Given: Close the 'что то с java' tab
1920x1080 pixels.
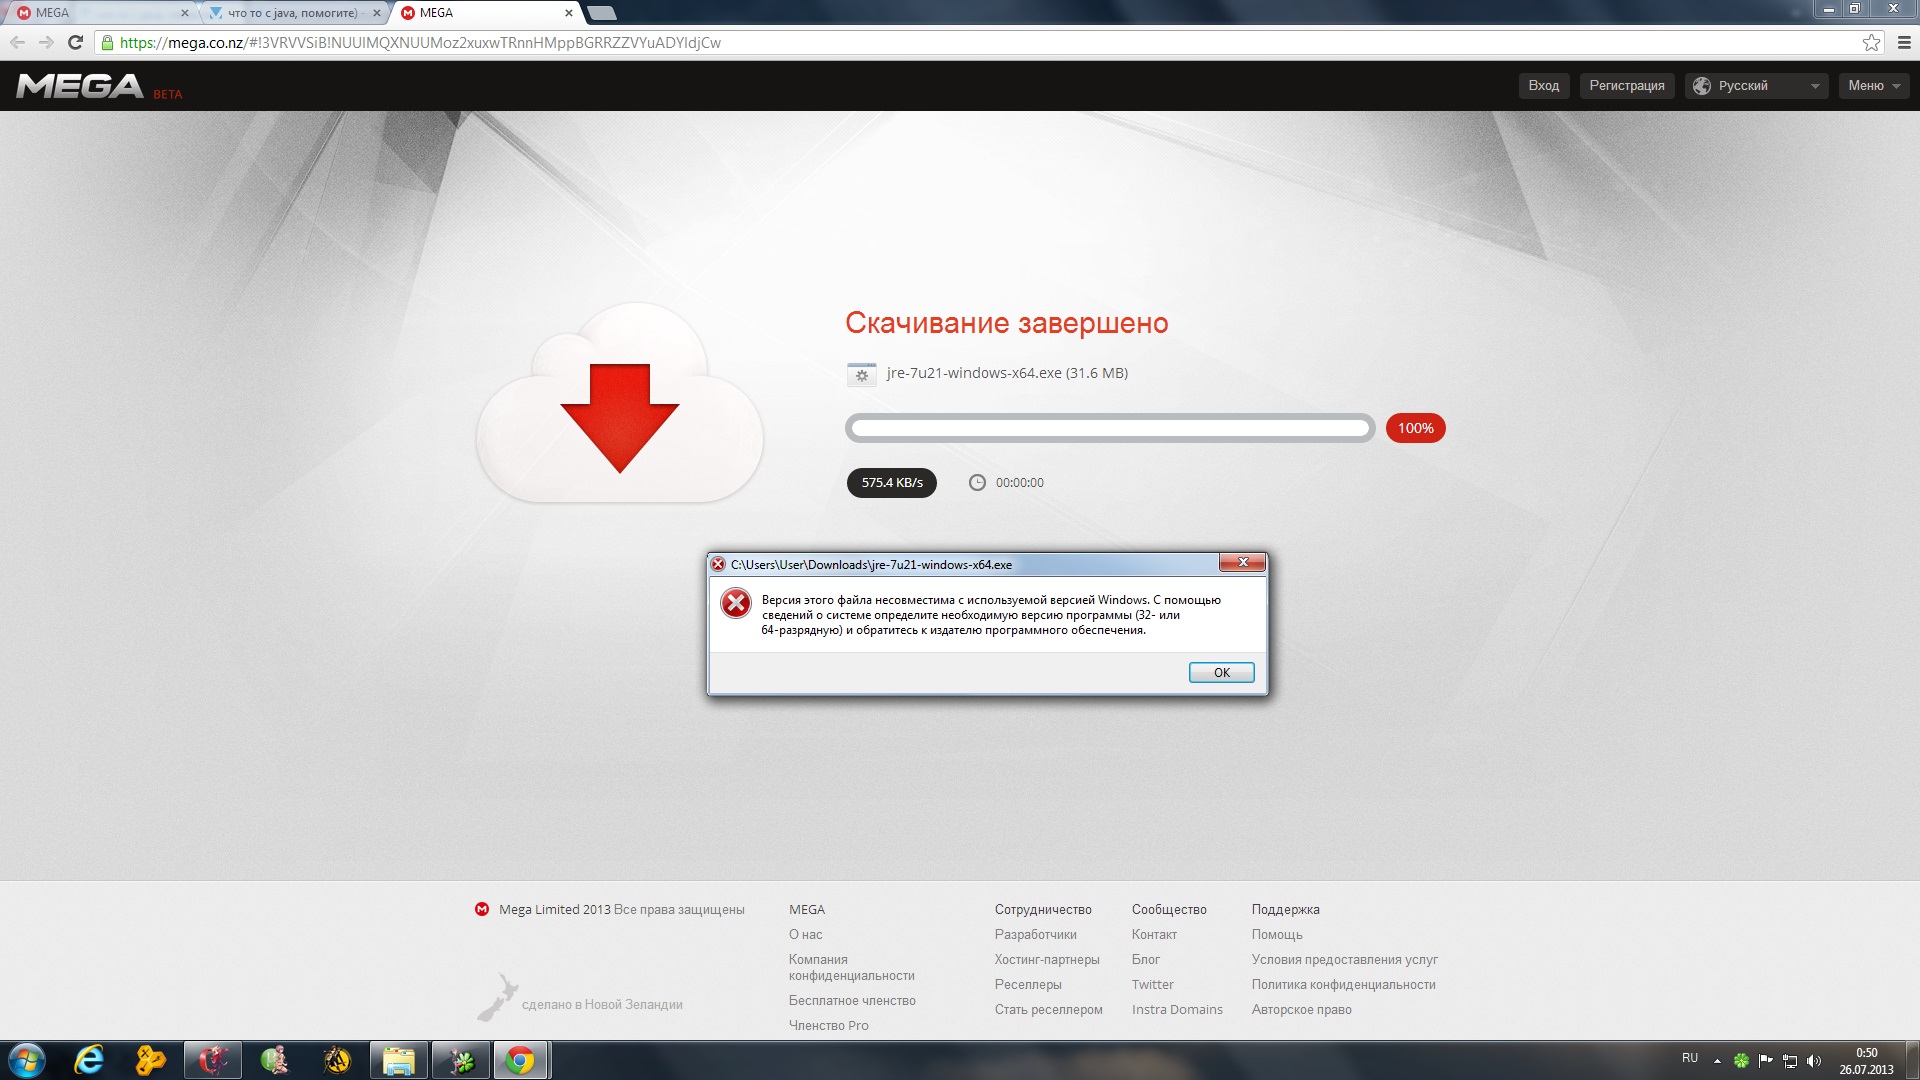Looking at the screenshot, I should coord(376,13).
